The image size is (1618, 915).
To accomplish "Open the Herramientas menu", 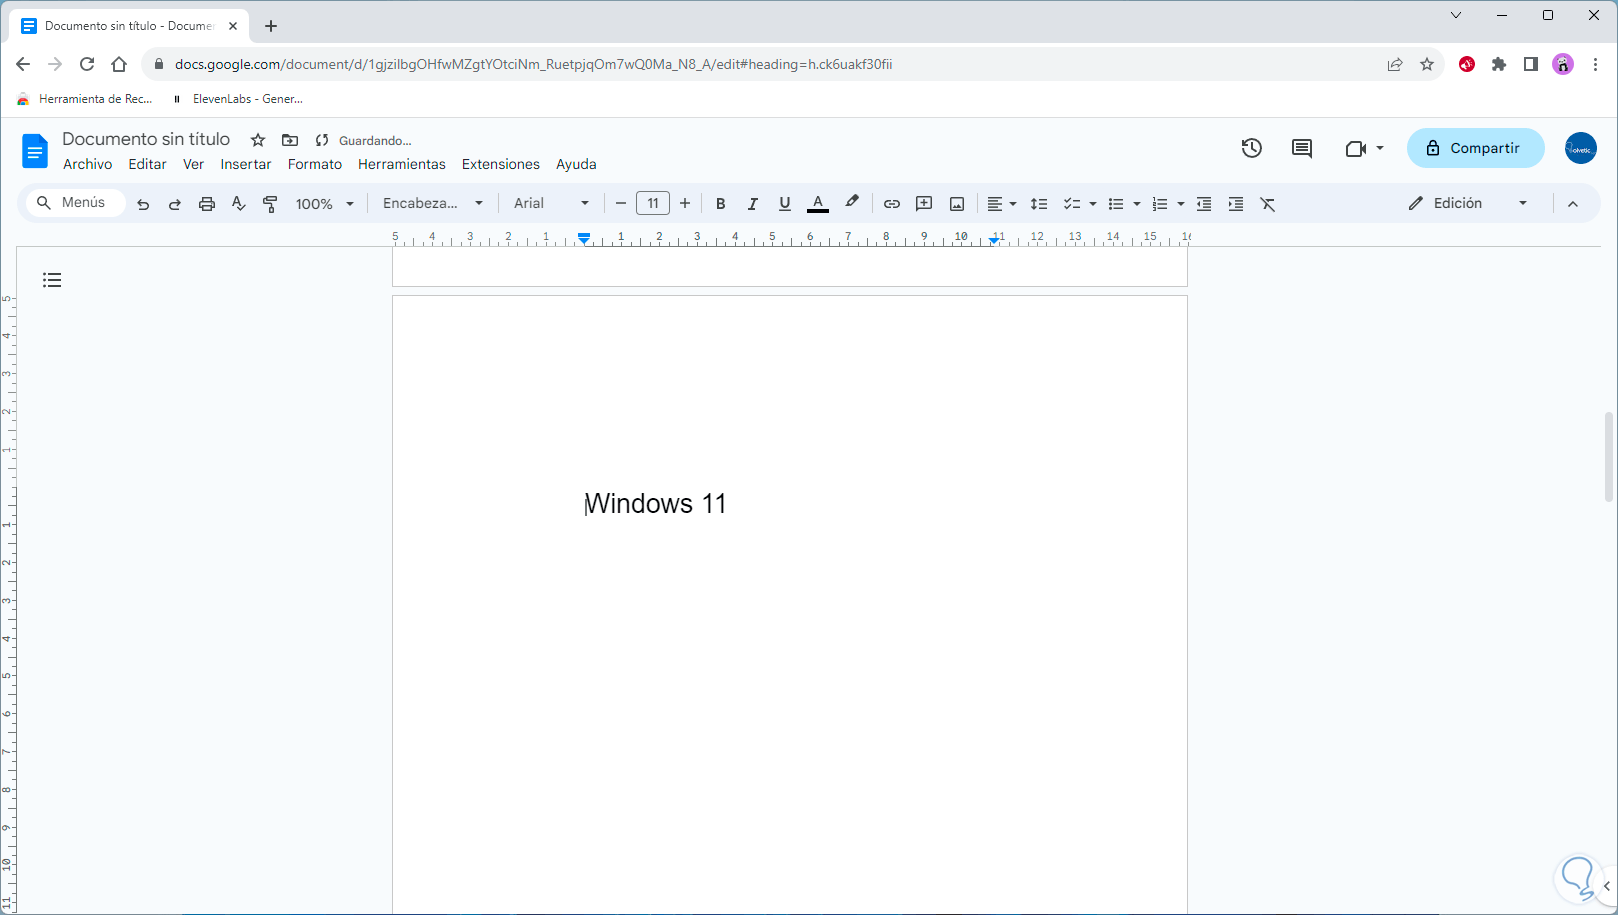I will [x=402, y=164].
